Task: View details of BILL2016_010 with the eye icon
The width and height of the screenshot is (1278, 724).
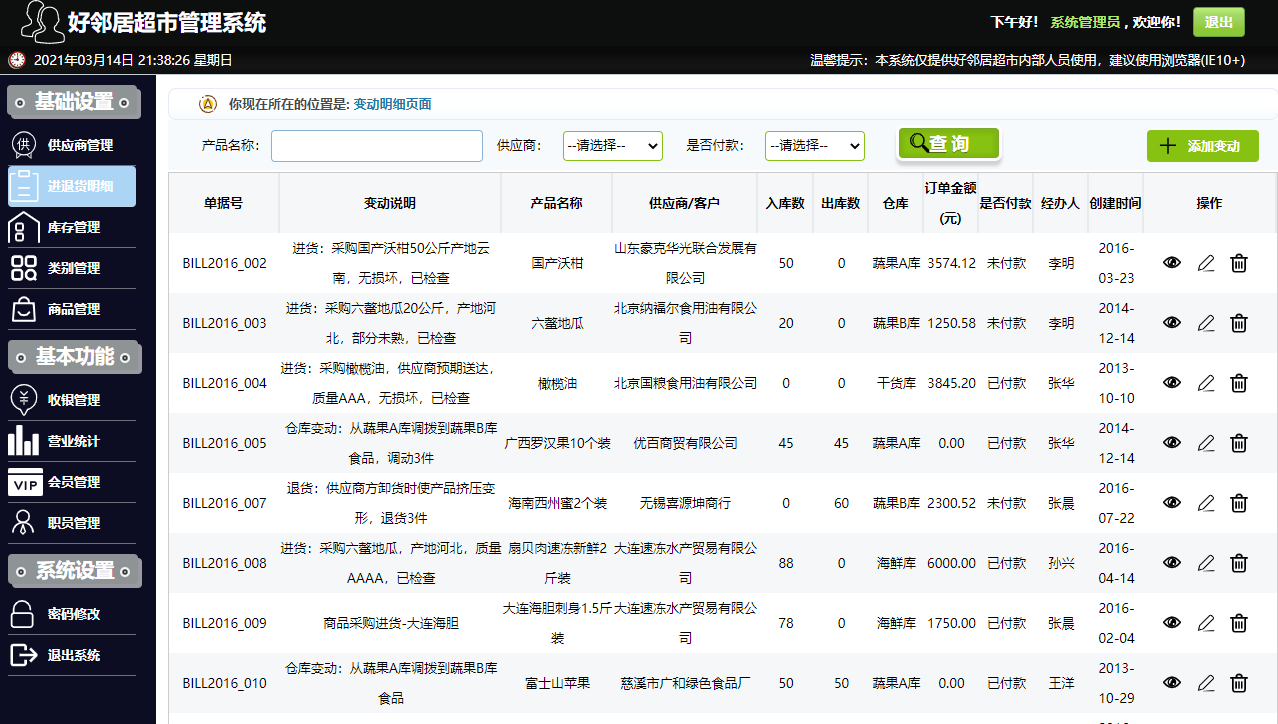Action: tap(1172, 683)
